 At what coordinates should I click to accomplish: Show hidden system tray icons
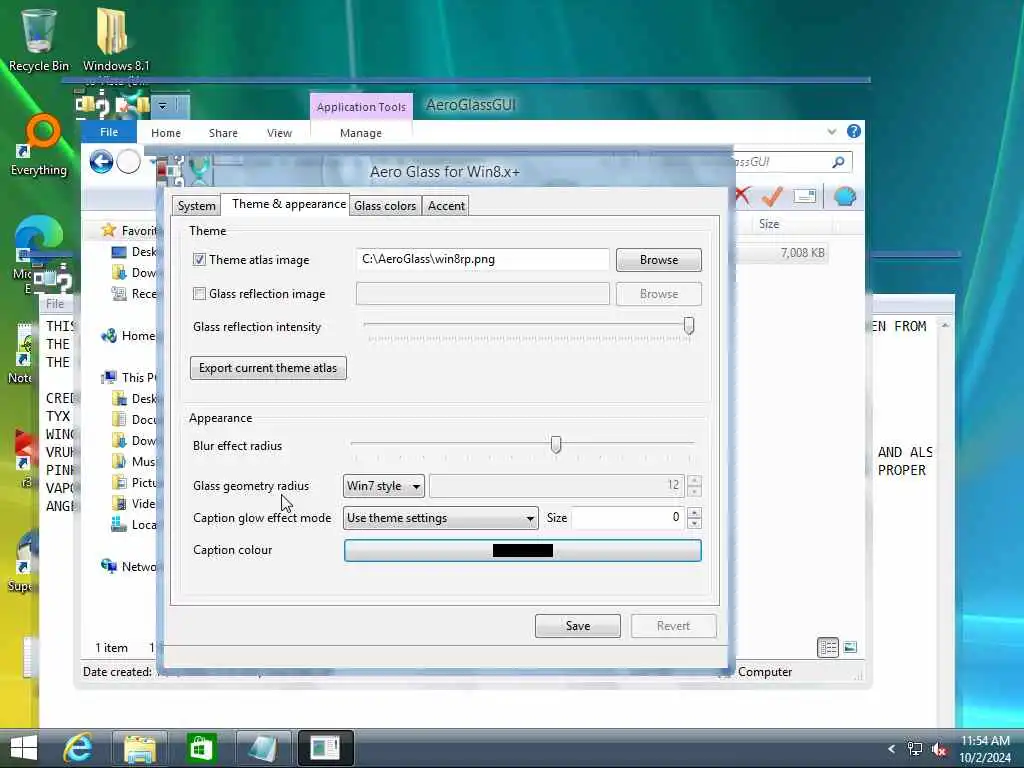pyautogui.click(x=891, y=749)
